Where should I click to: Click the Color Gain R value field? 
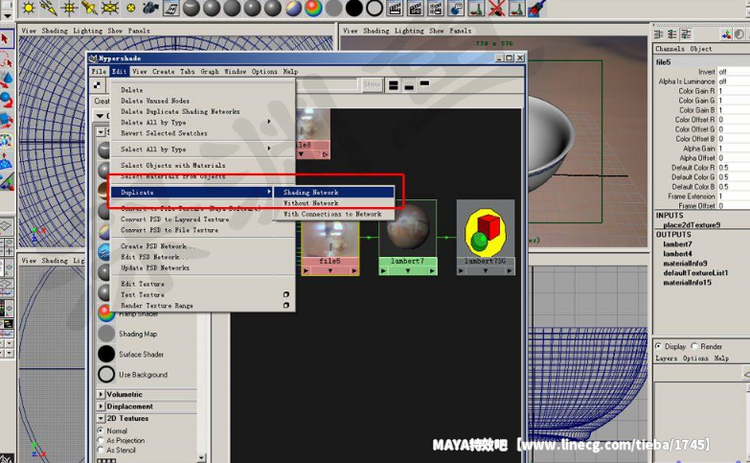[733, 91]
